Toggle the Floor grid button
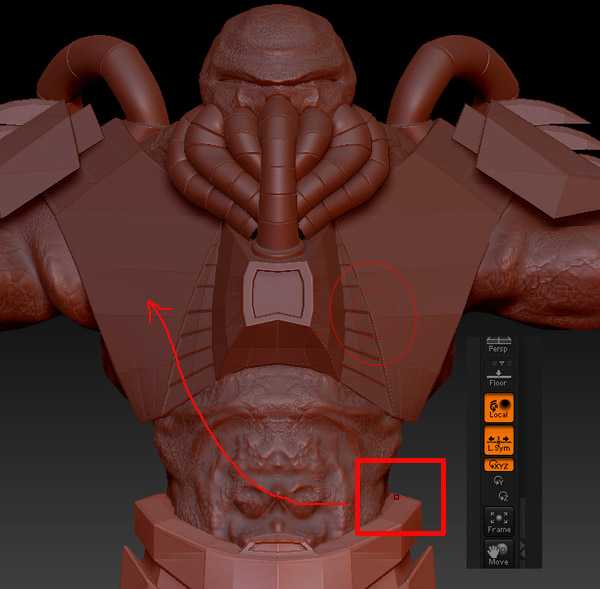Image resolution: width=600 pixels, height=589 pixels. coord(498,379)
